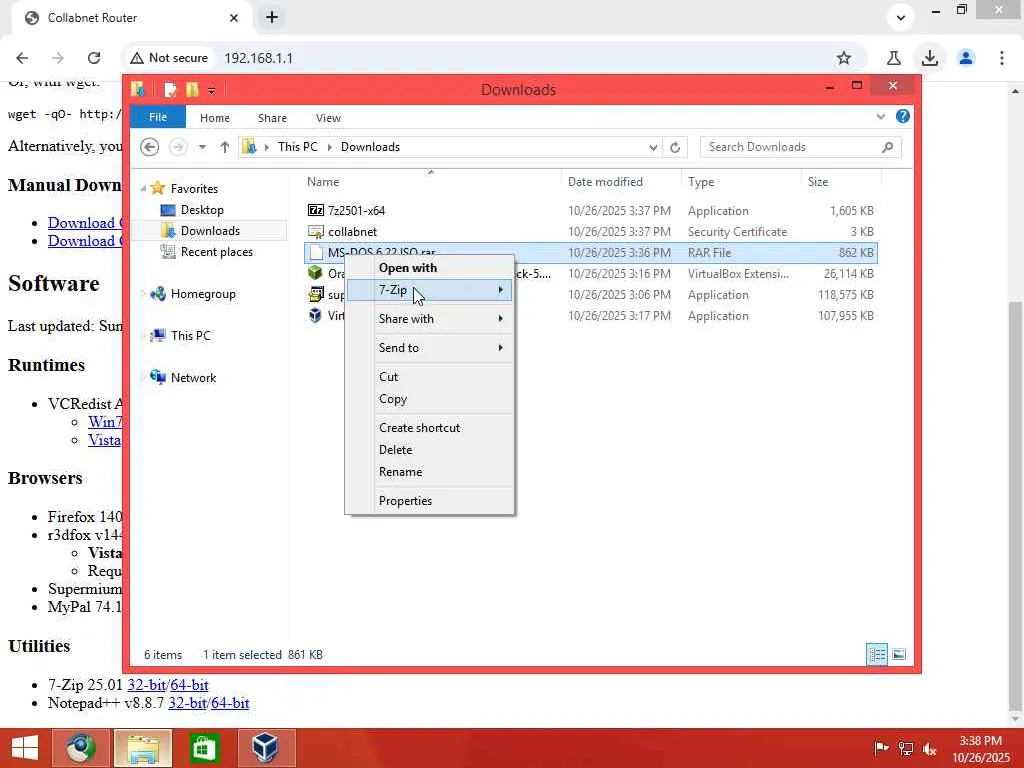This screenshot has height=768, width=1024.
Task: Switch to the Share ribbon tab
Action: (x=272, y=118)
